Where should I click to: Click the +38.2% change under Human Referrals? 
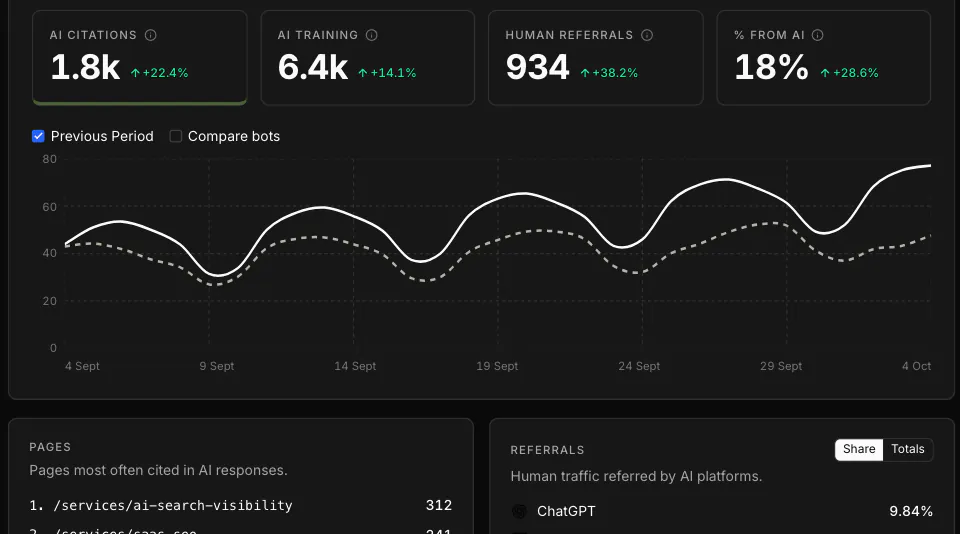coord(609,73)
